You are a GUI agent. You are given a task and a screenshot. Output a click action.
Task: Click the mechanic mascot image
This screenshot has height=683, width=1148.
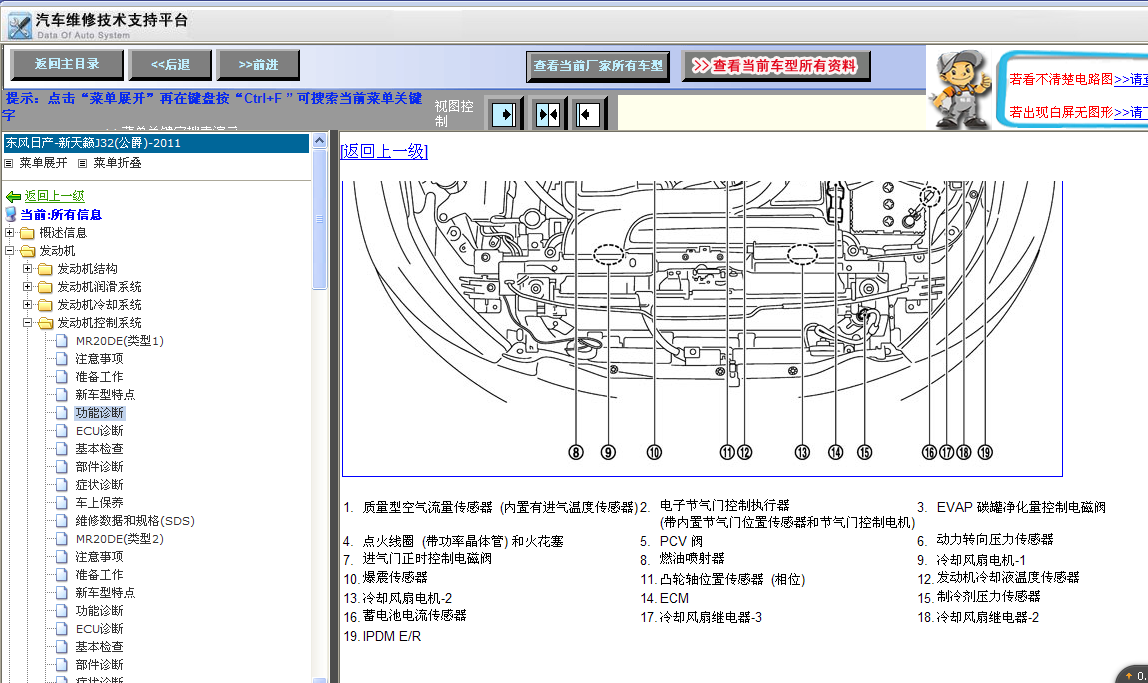[x=961, y=90]
